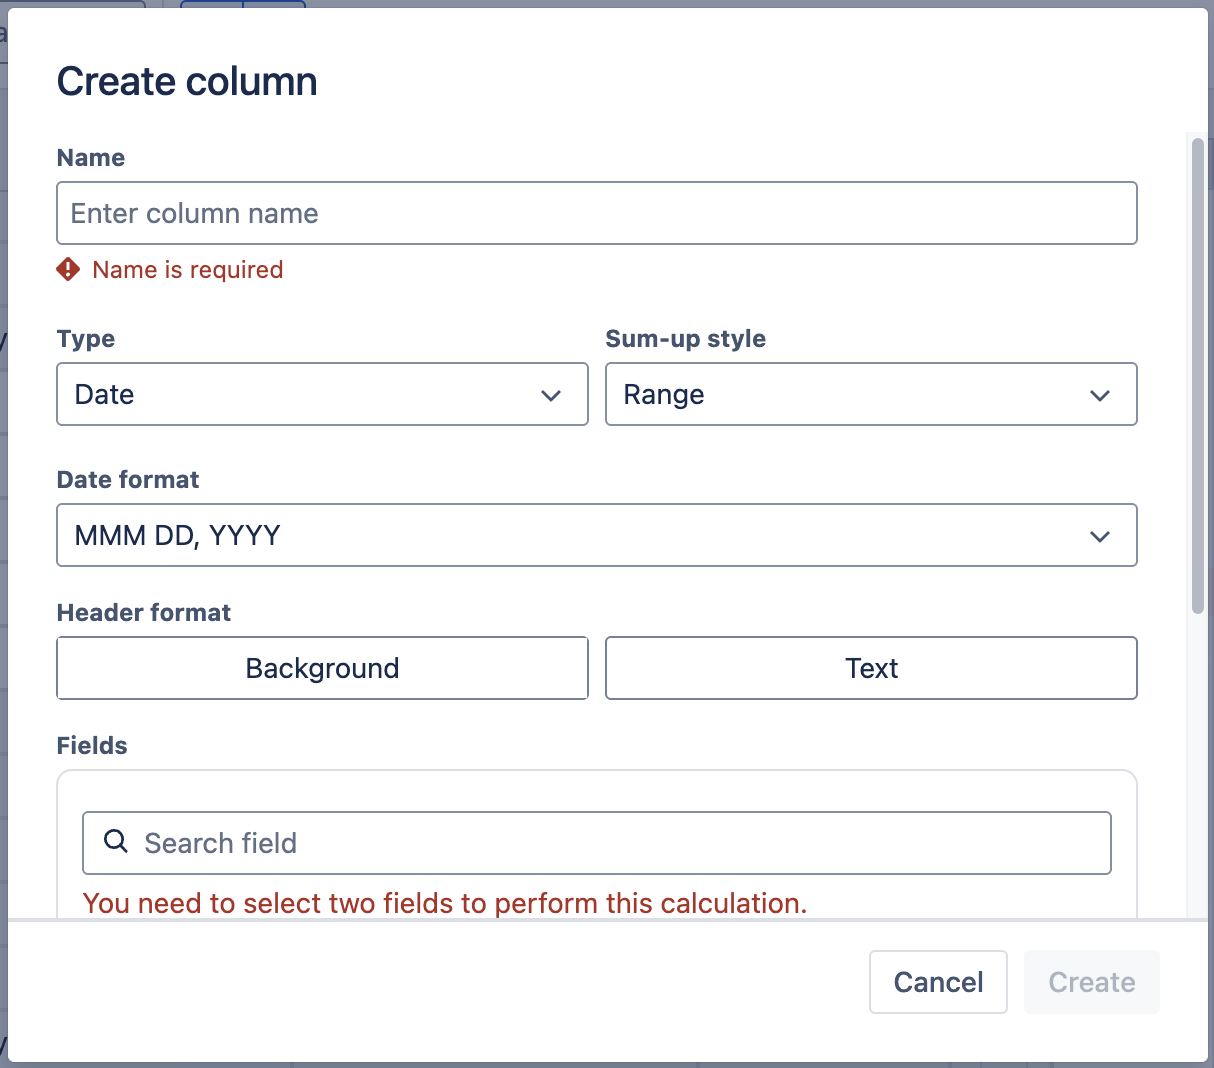Choose Background header format option
Viewport: 1214px width, 1068px height.
[322, 668]
